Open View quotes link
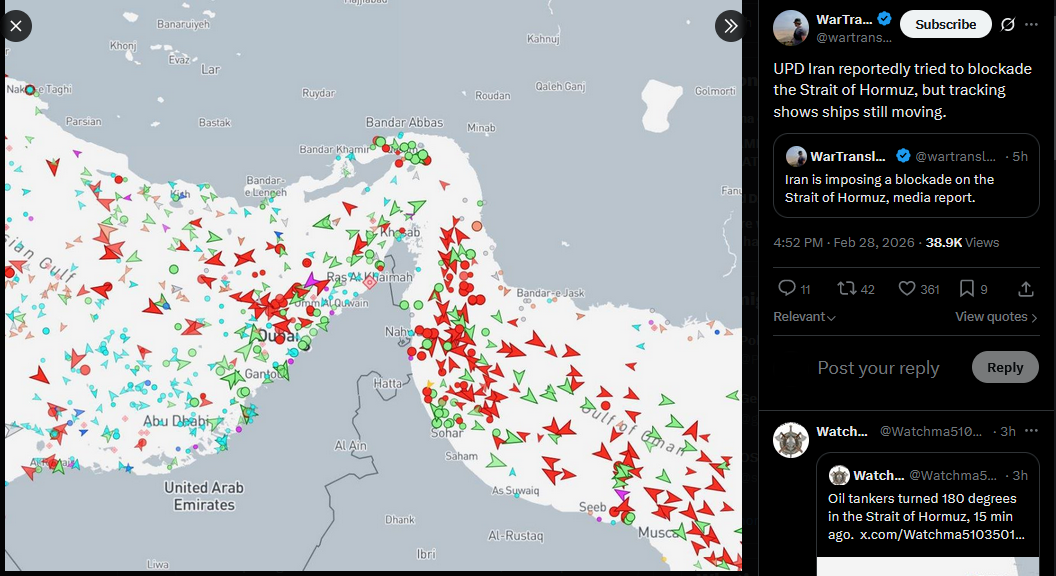Viewport: 1056px width, 576px height. click(996, 317)
